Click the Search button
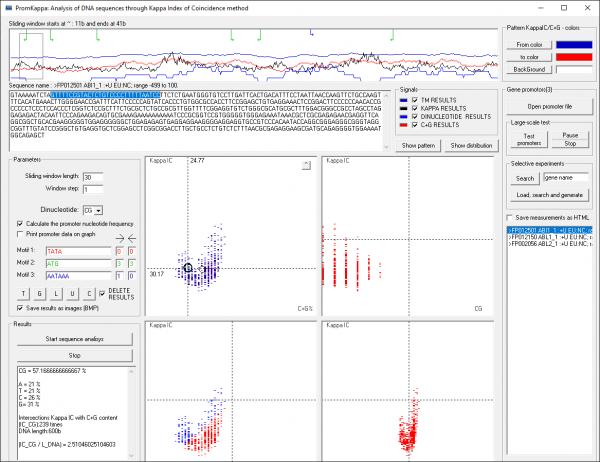600x462 pixels. pos(525,178)
